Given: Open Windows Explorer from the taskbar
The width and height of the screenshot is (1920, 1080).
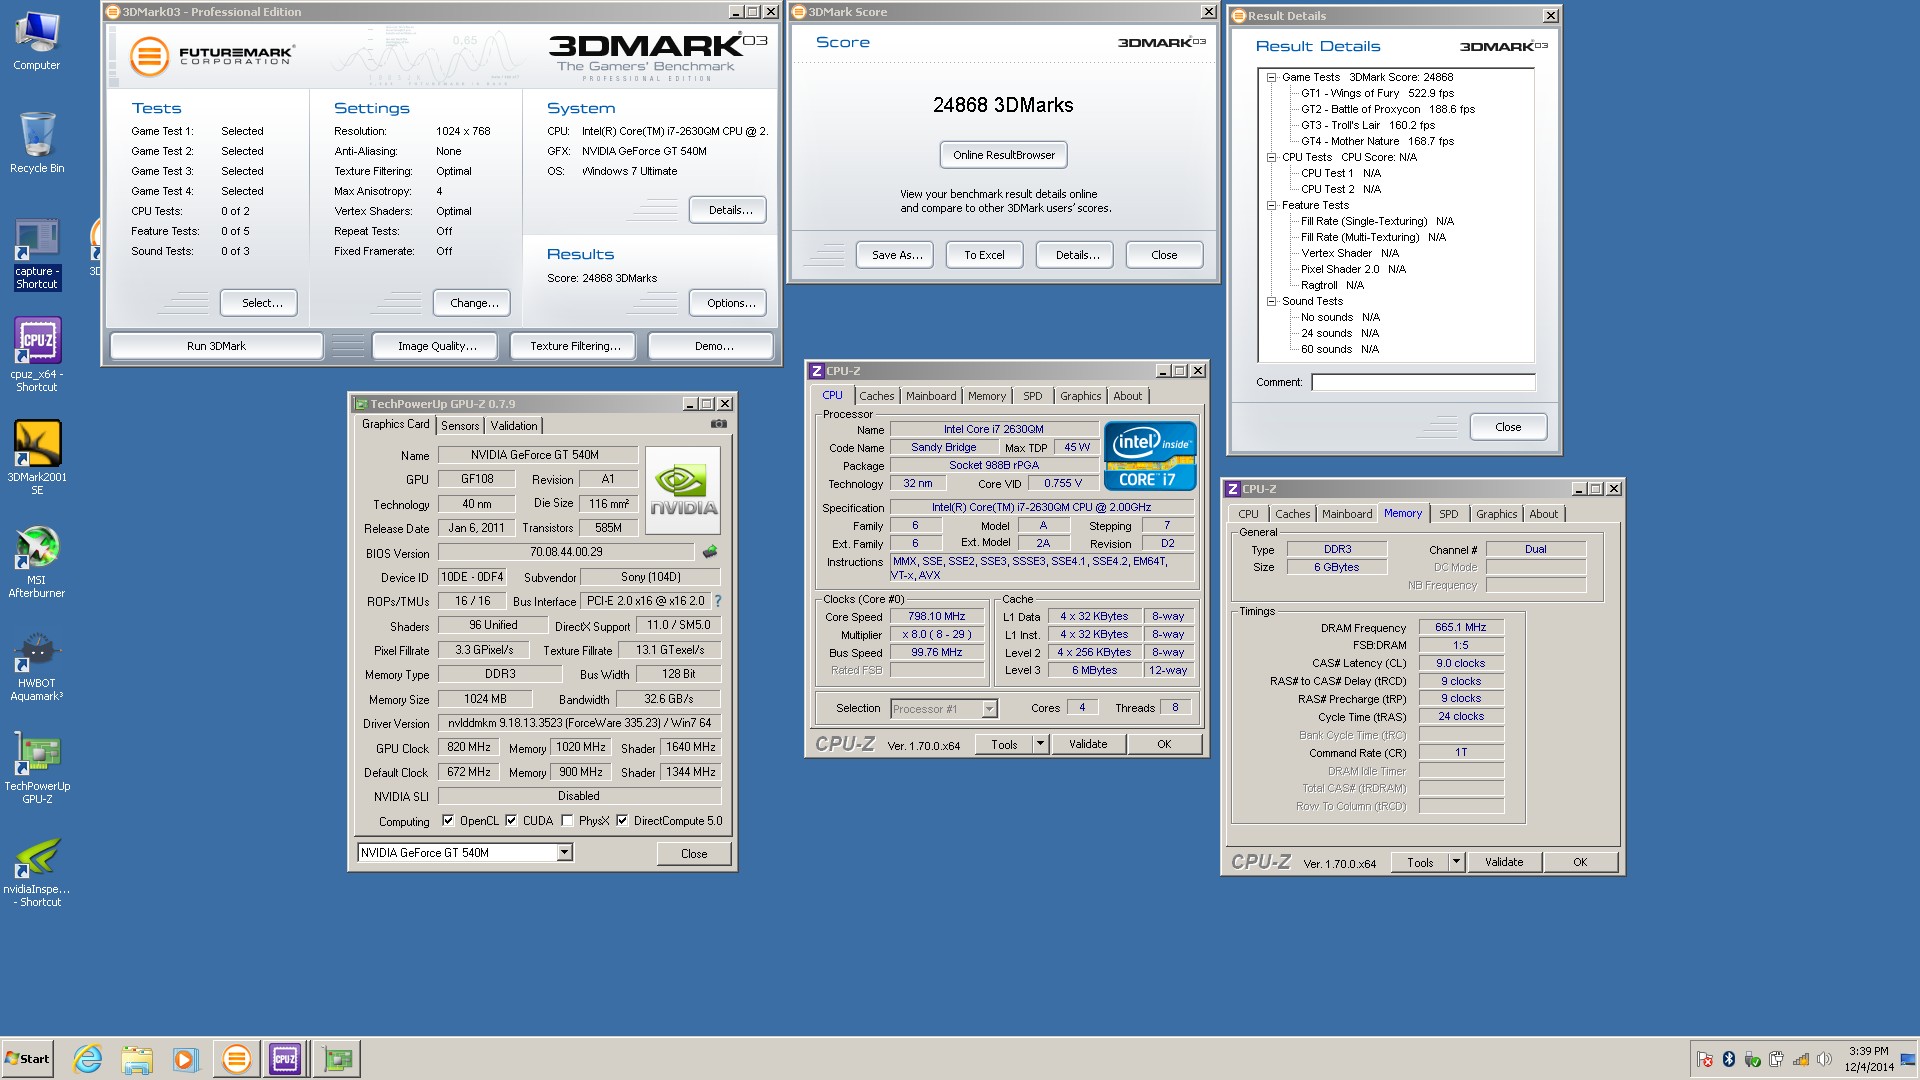Looking at the screenshot, I should (137, 1059).
